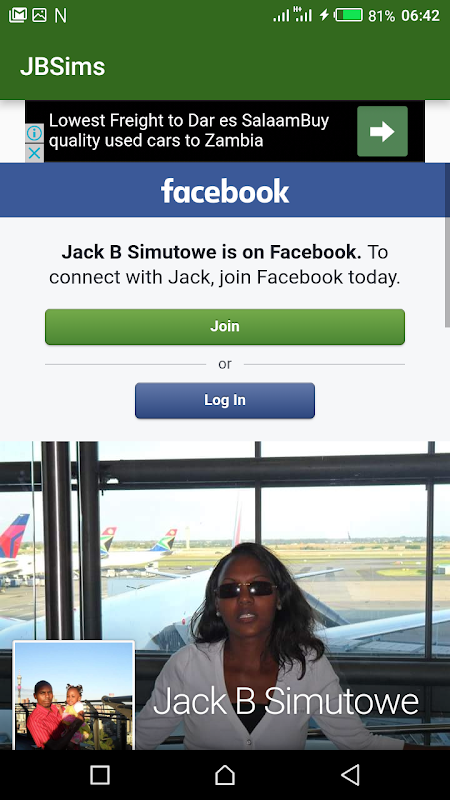Tap the facebook logo header
450x800 pixels.
pyautogui.click(x=225, y=191)
